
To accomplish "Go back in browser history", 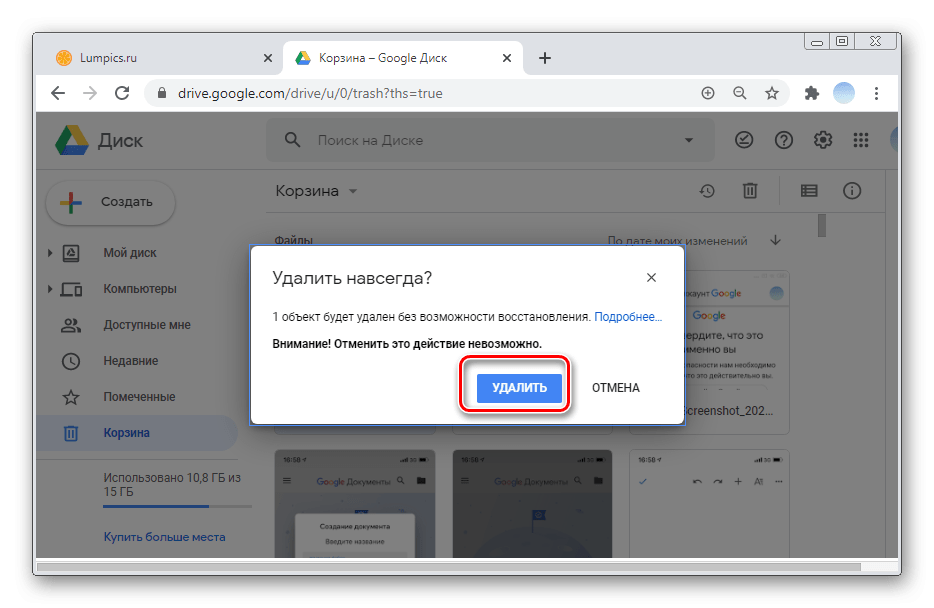I will click(58, 93).
